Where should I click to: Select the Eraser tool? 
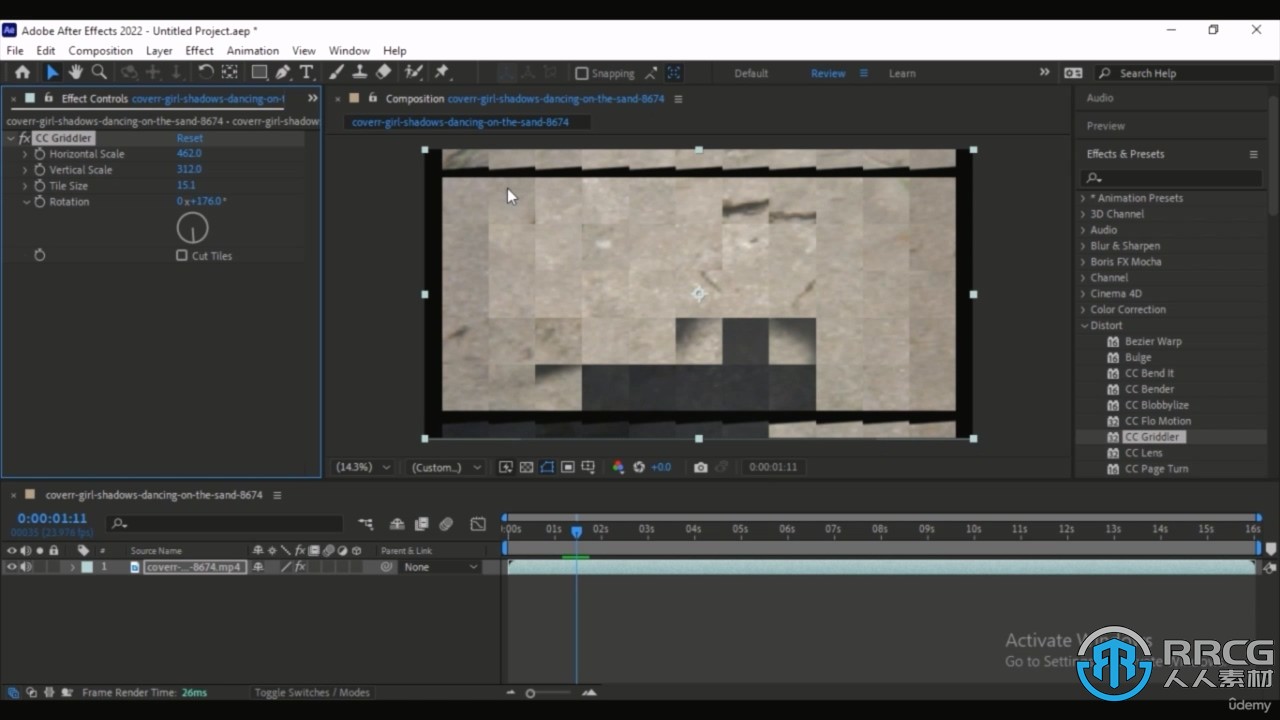(383, 72)
